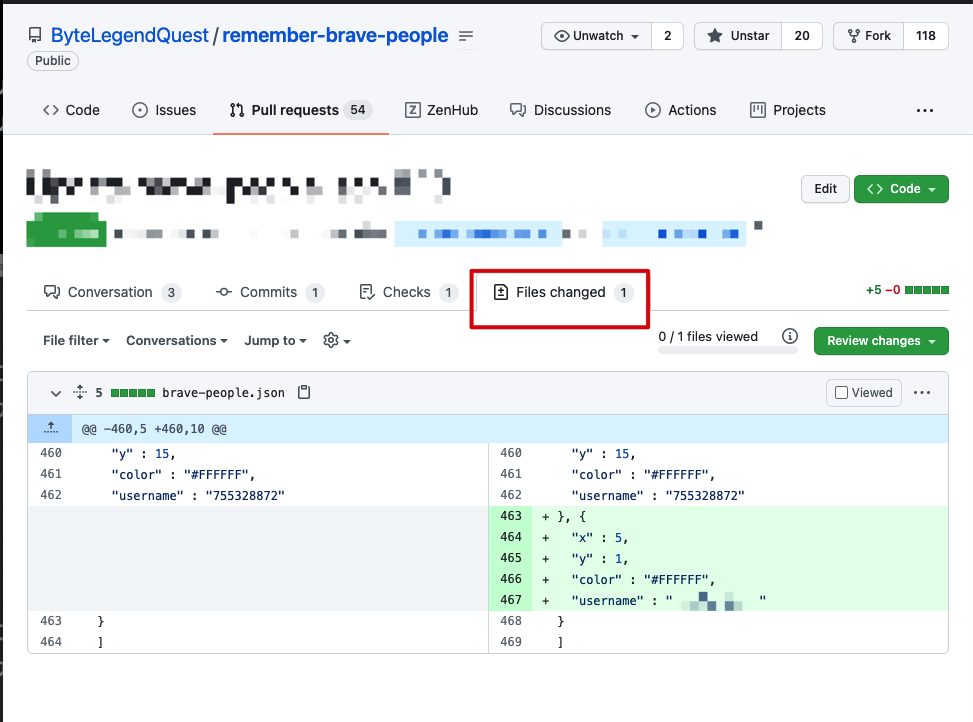Click the files viewed progress bar
Screen dimensions: 973x722
pyautogui.click(x=727, y=350)
